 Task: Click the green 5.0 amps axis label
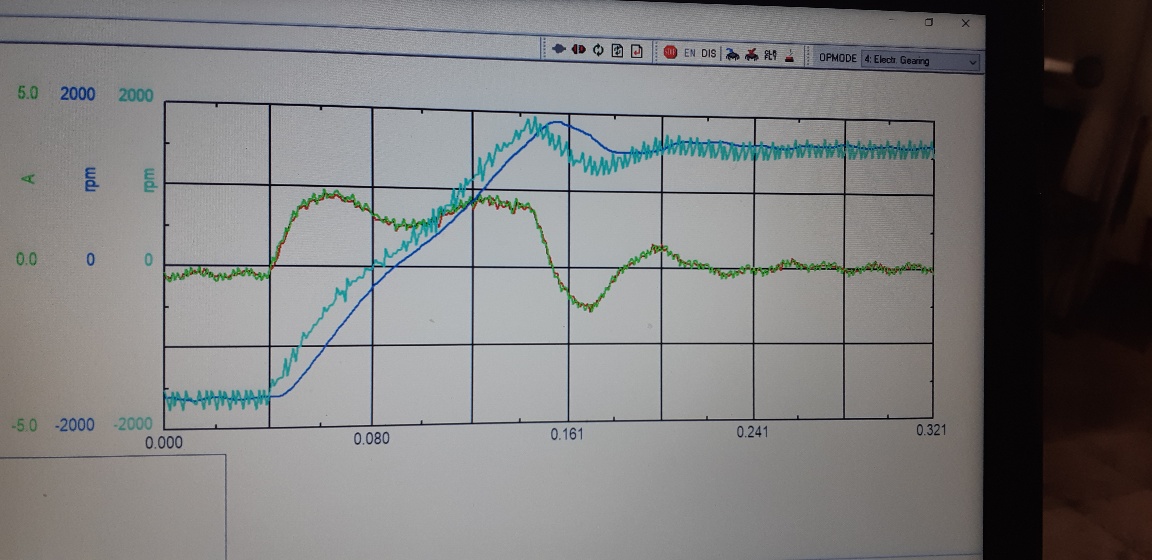point(27,93)
